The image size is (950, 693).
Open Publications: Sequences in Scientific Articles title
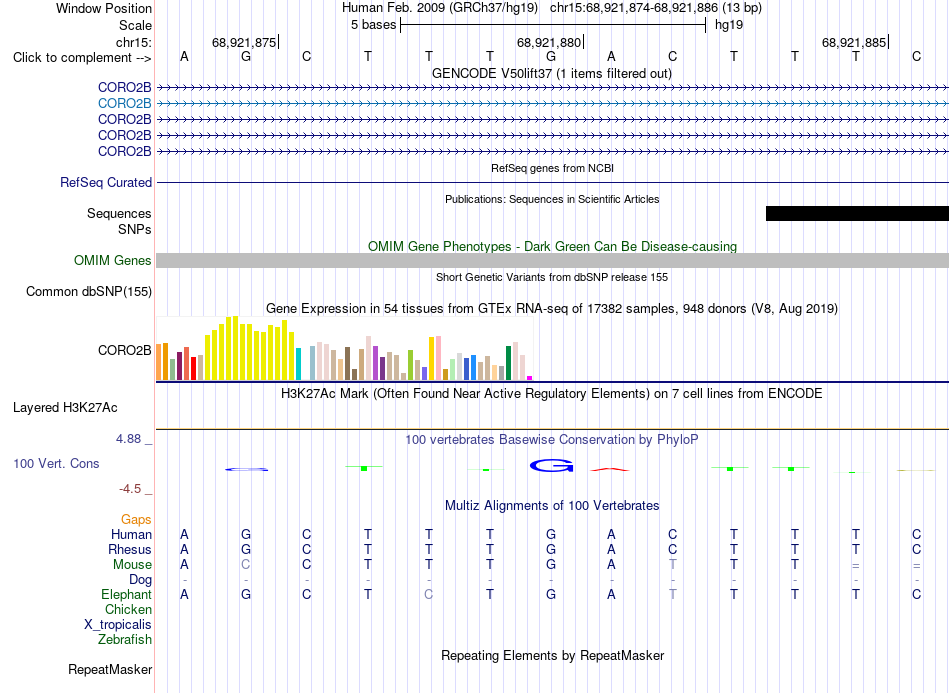pyautogui.click(x=552, y=199)
